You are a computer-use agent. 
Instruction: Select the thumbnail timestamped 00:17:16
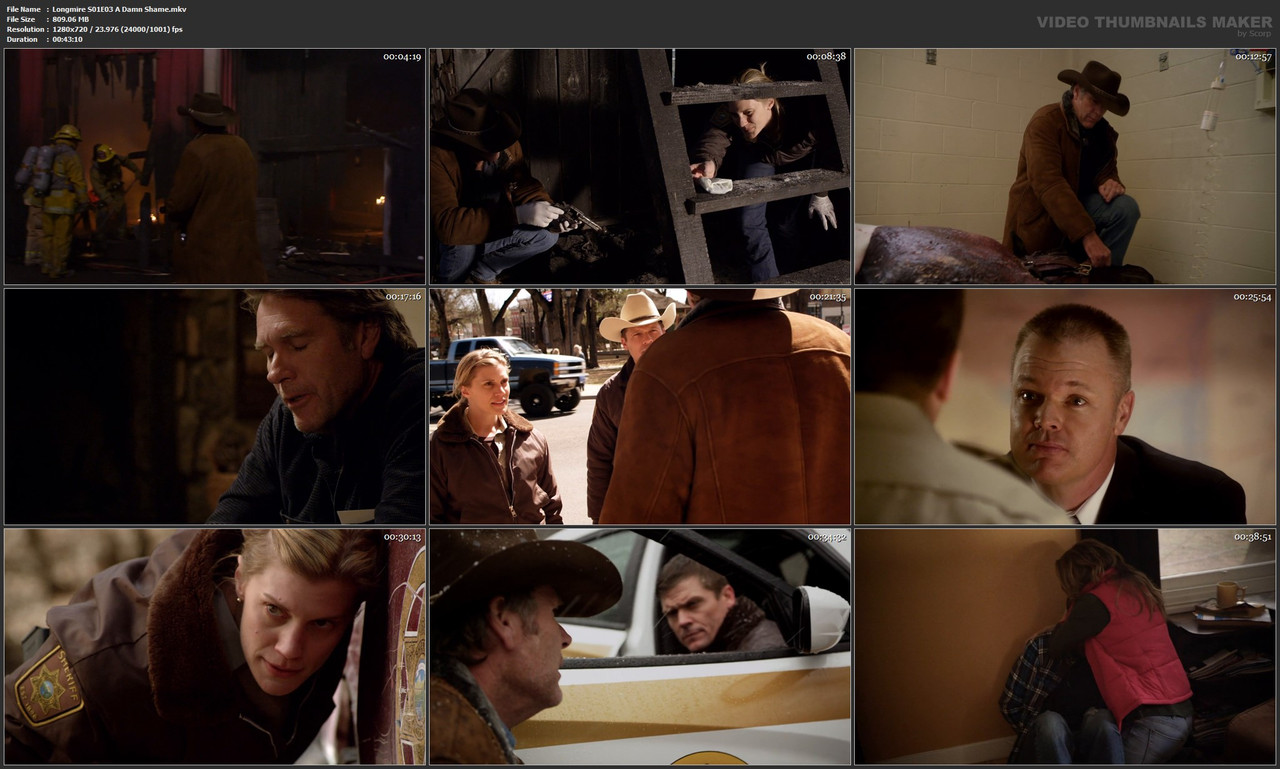click(x=215, y=407)
